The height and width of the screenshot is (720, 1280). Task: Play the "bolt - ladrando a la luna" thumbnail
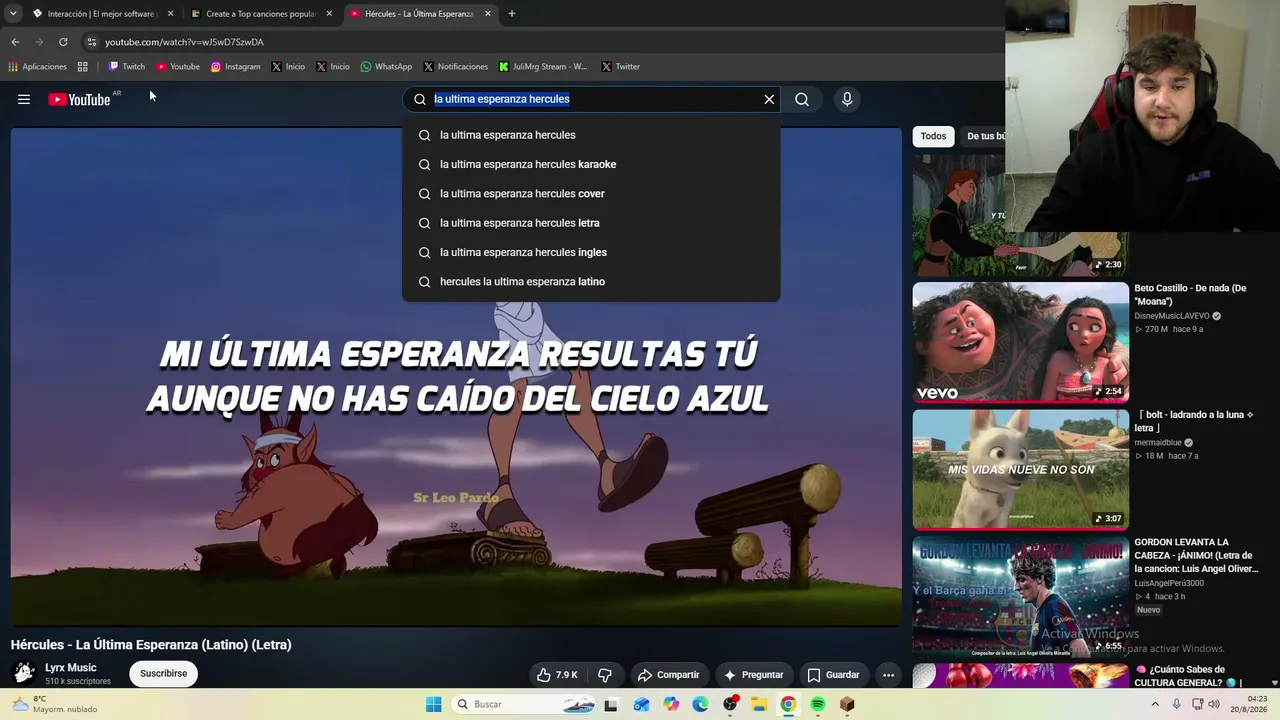click(1020, 469)
